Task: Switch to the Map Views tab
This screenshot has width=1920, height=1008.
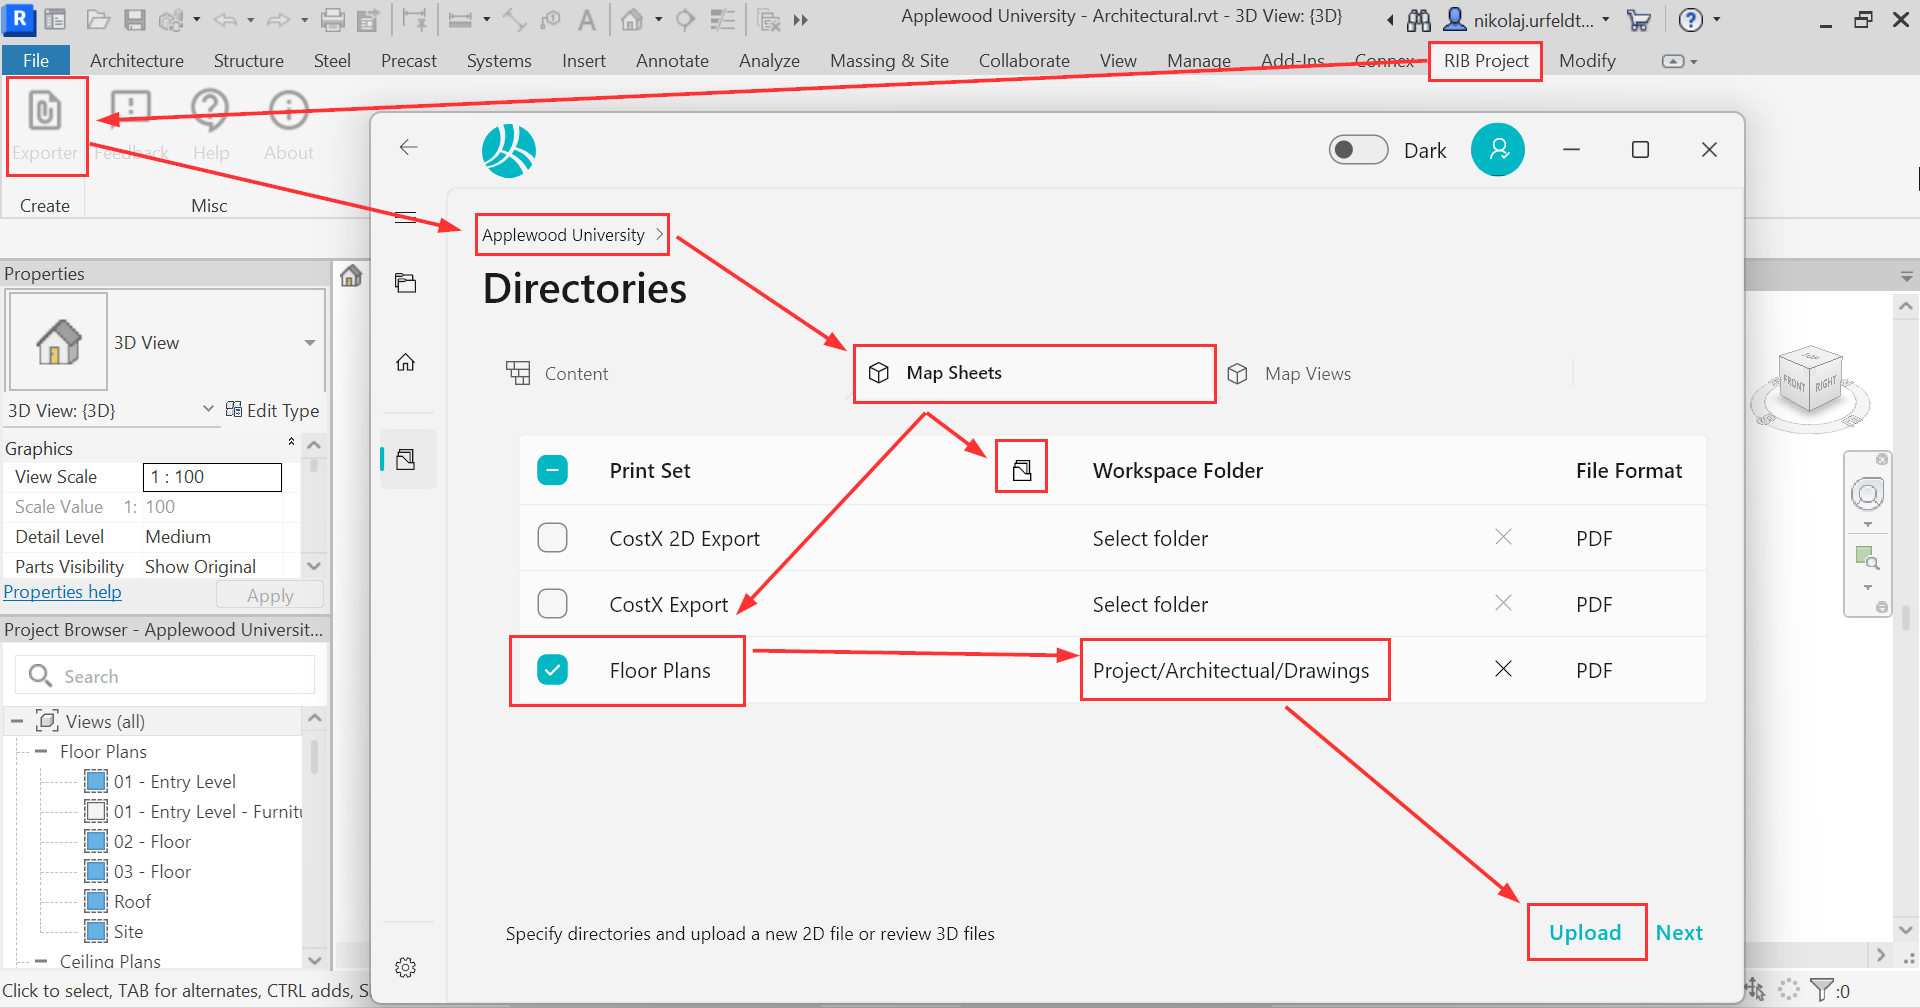Action: (x=1306, y=374)
